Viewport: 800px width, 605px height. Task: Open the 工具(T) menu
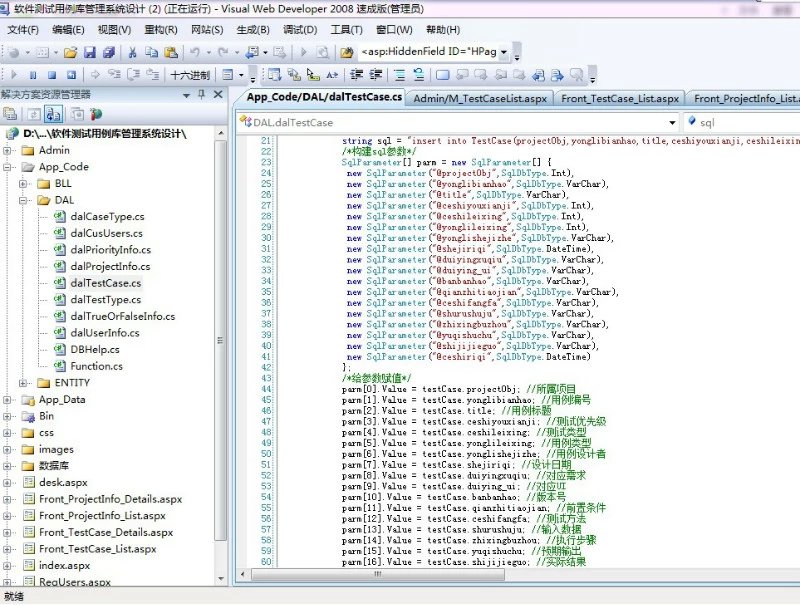[x=346, y=30]
